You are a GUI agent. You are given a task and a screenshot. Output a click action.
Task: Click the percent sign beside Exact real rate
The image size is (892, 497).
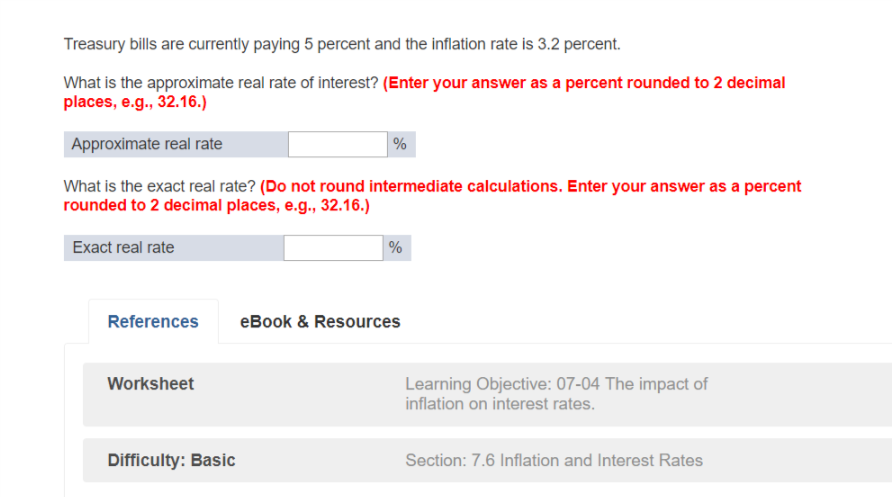tap(395, 248)
